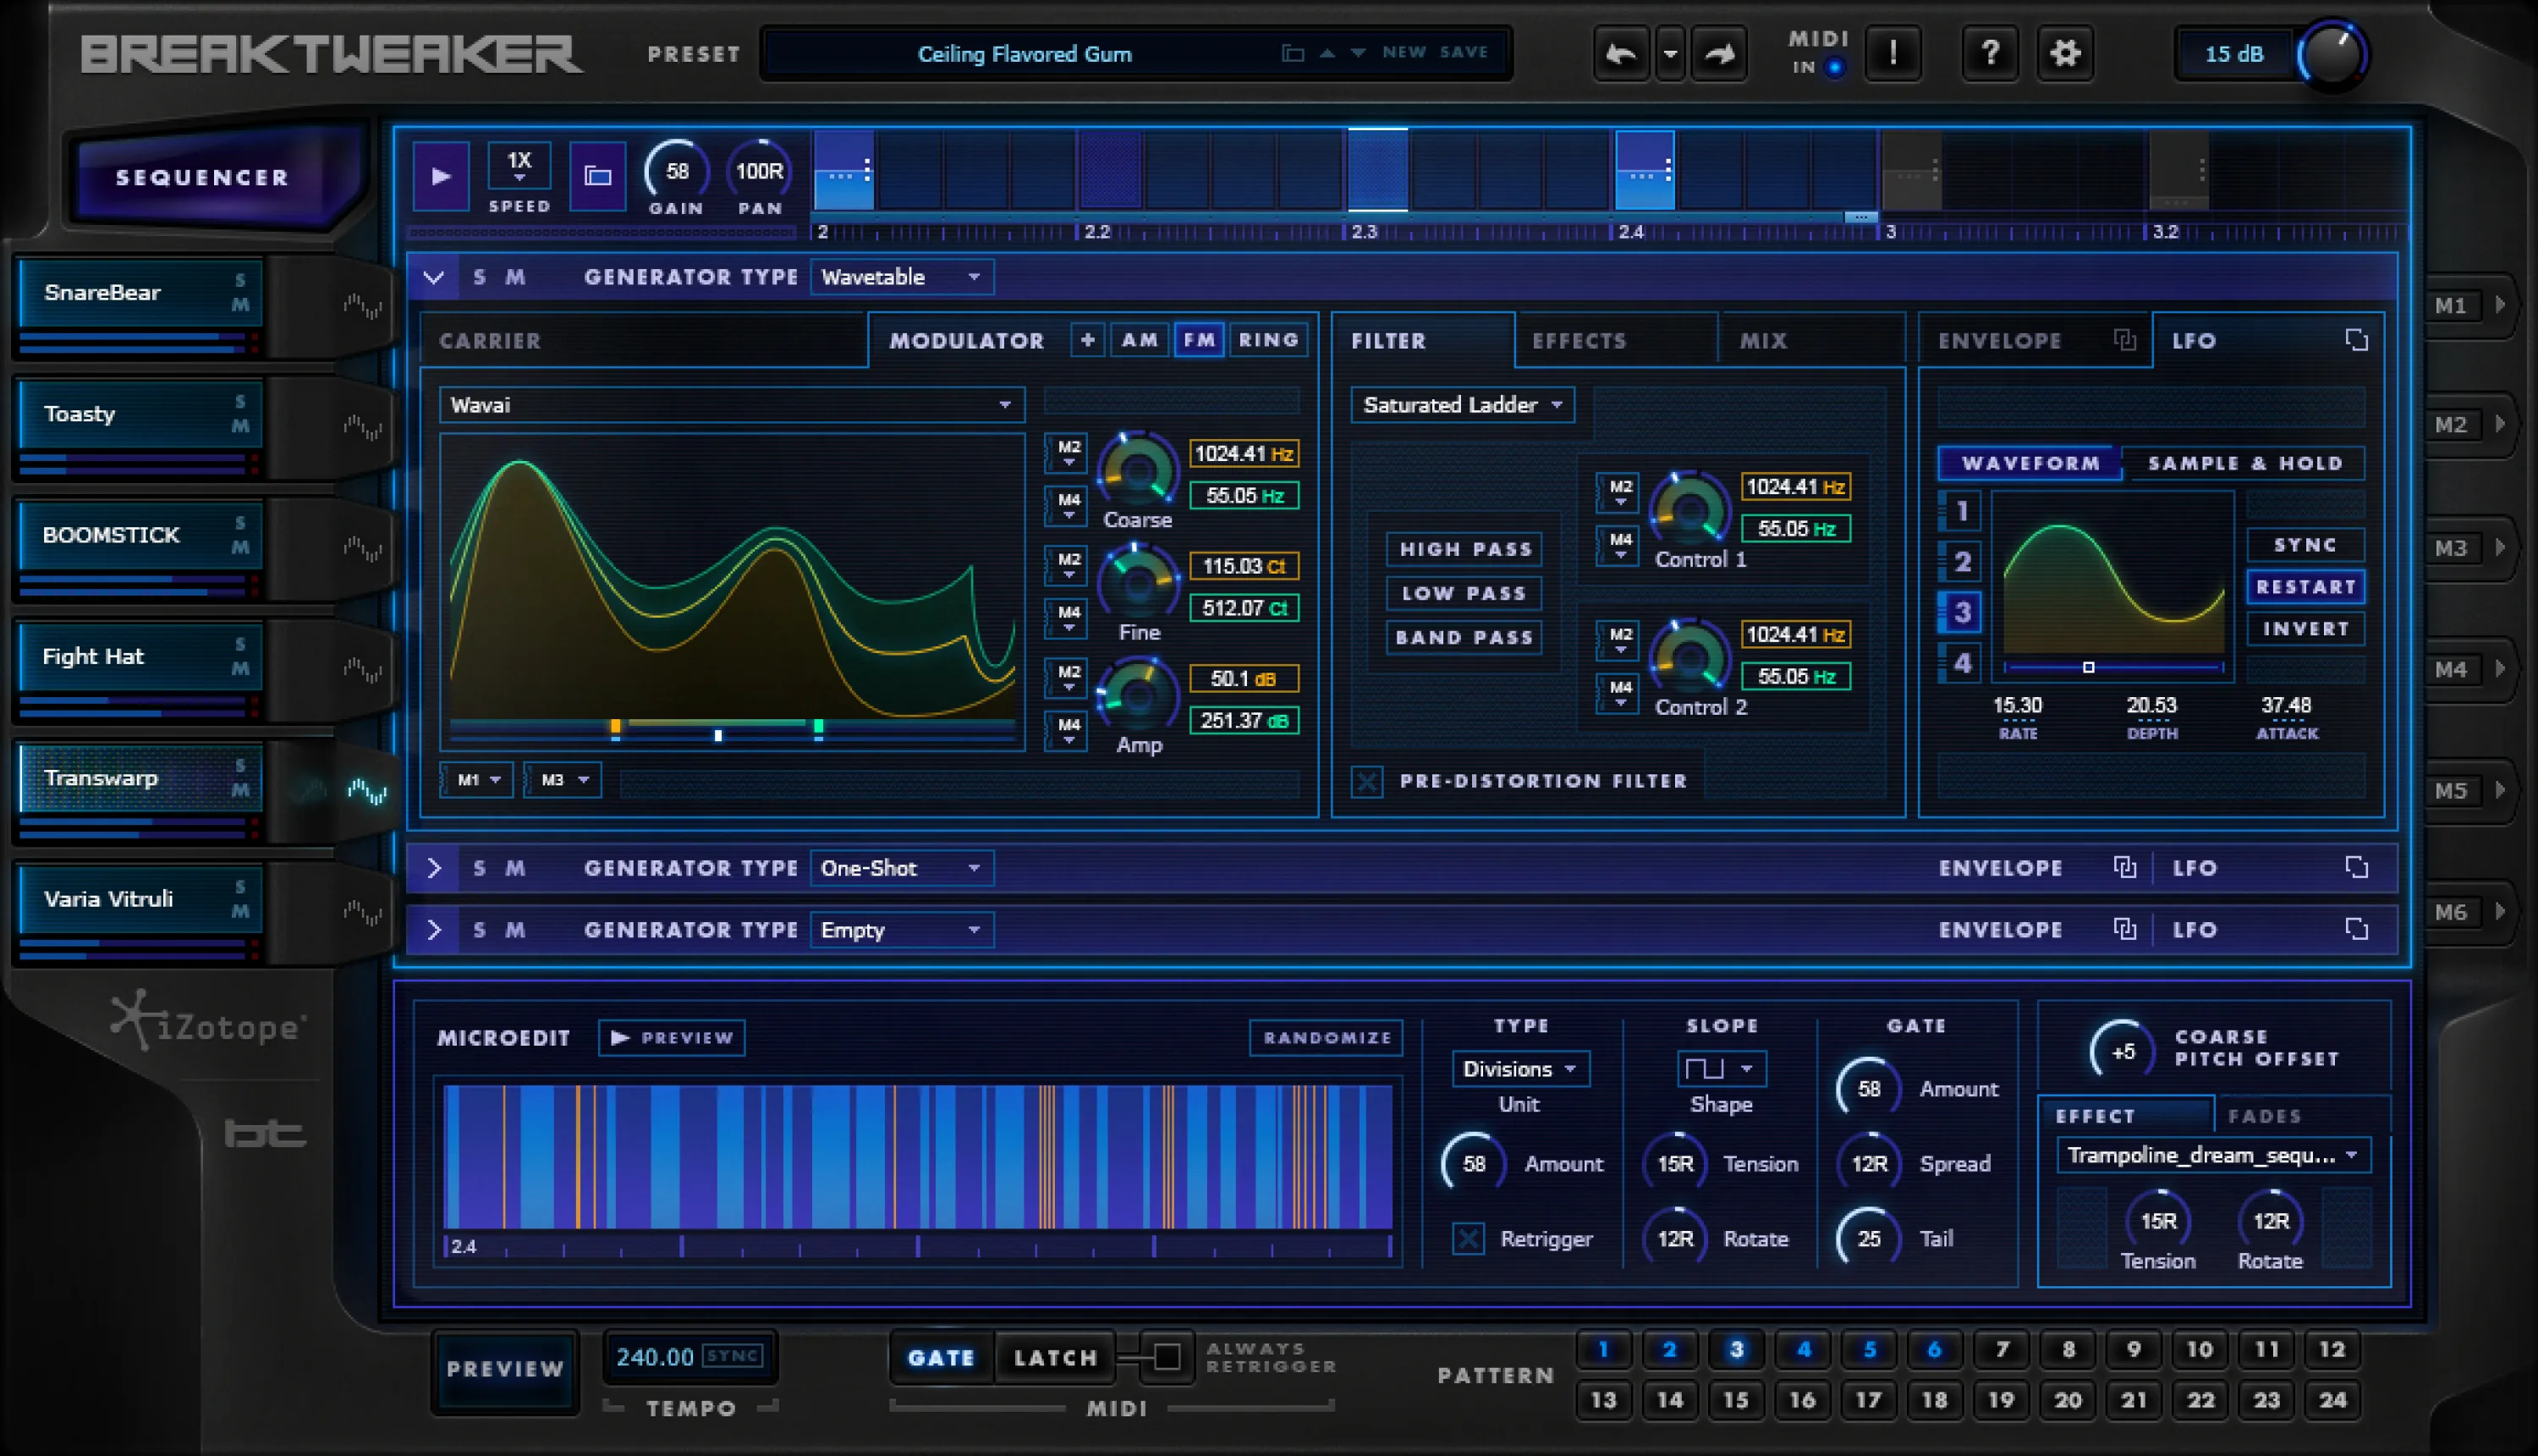2538x1456 pixels.
Task: Select LFO waveform slot 1
Action: [1961, 512]
